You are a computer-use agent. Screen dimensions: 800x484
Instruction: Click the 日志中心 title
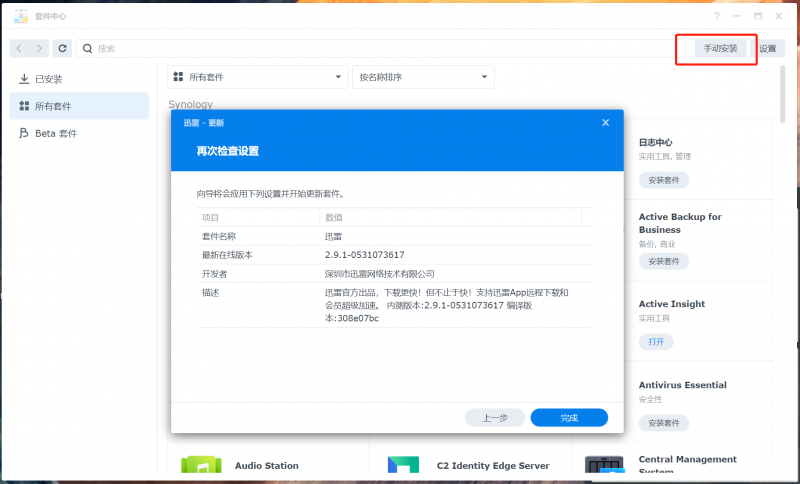click(655, 142)
